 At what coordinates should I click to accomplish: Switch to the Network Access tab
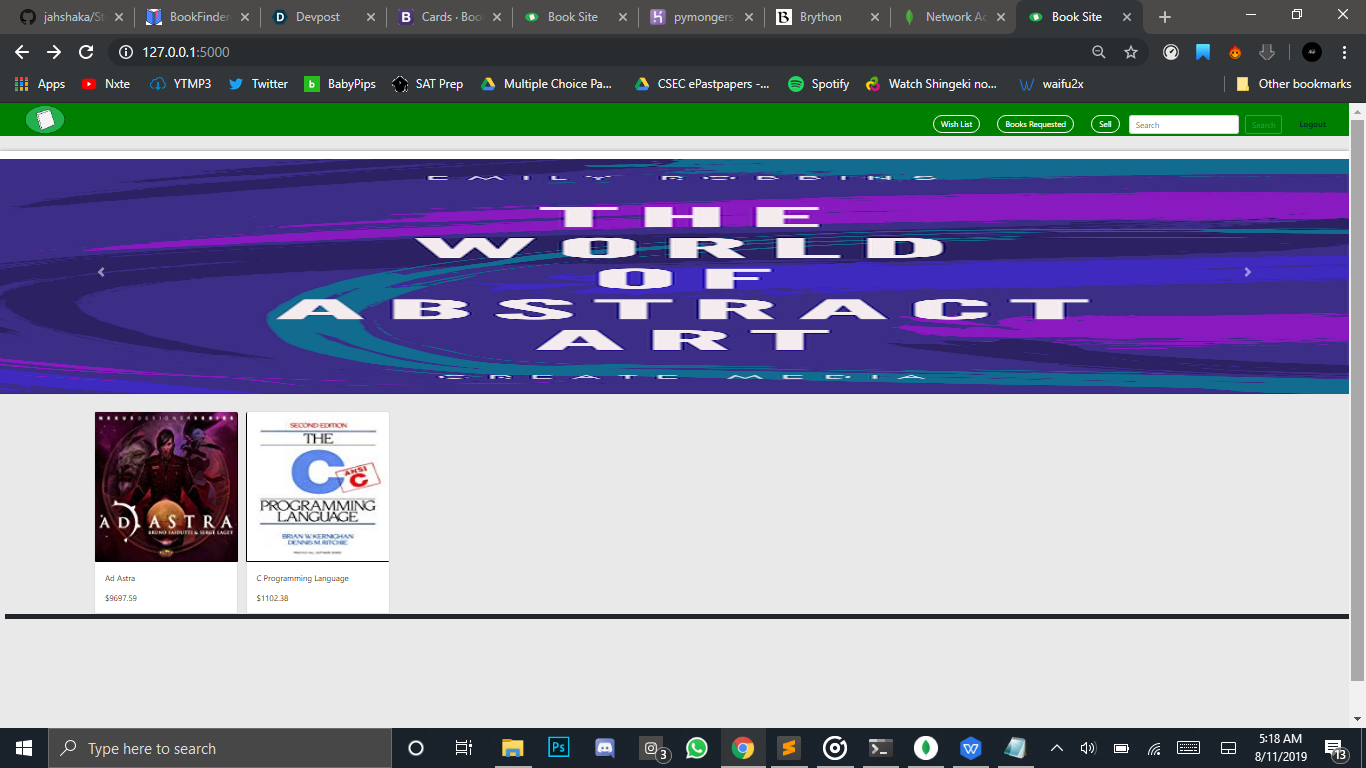(x=952, y=17)
